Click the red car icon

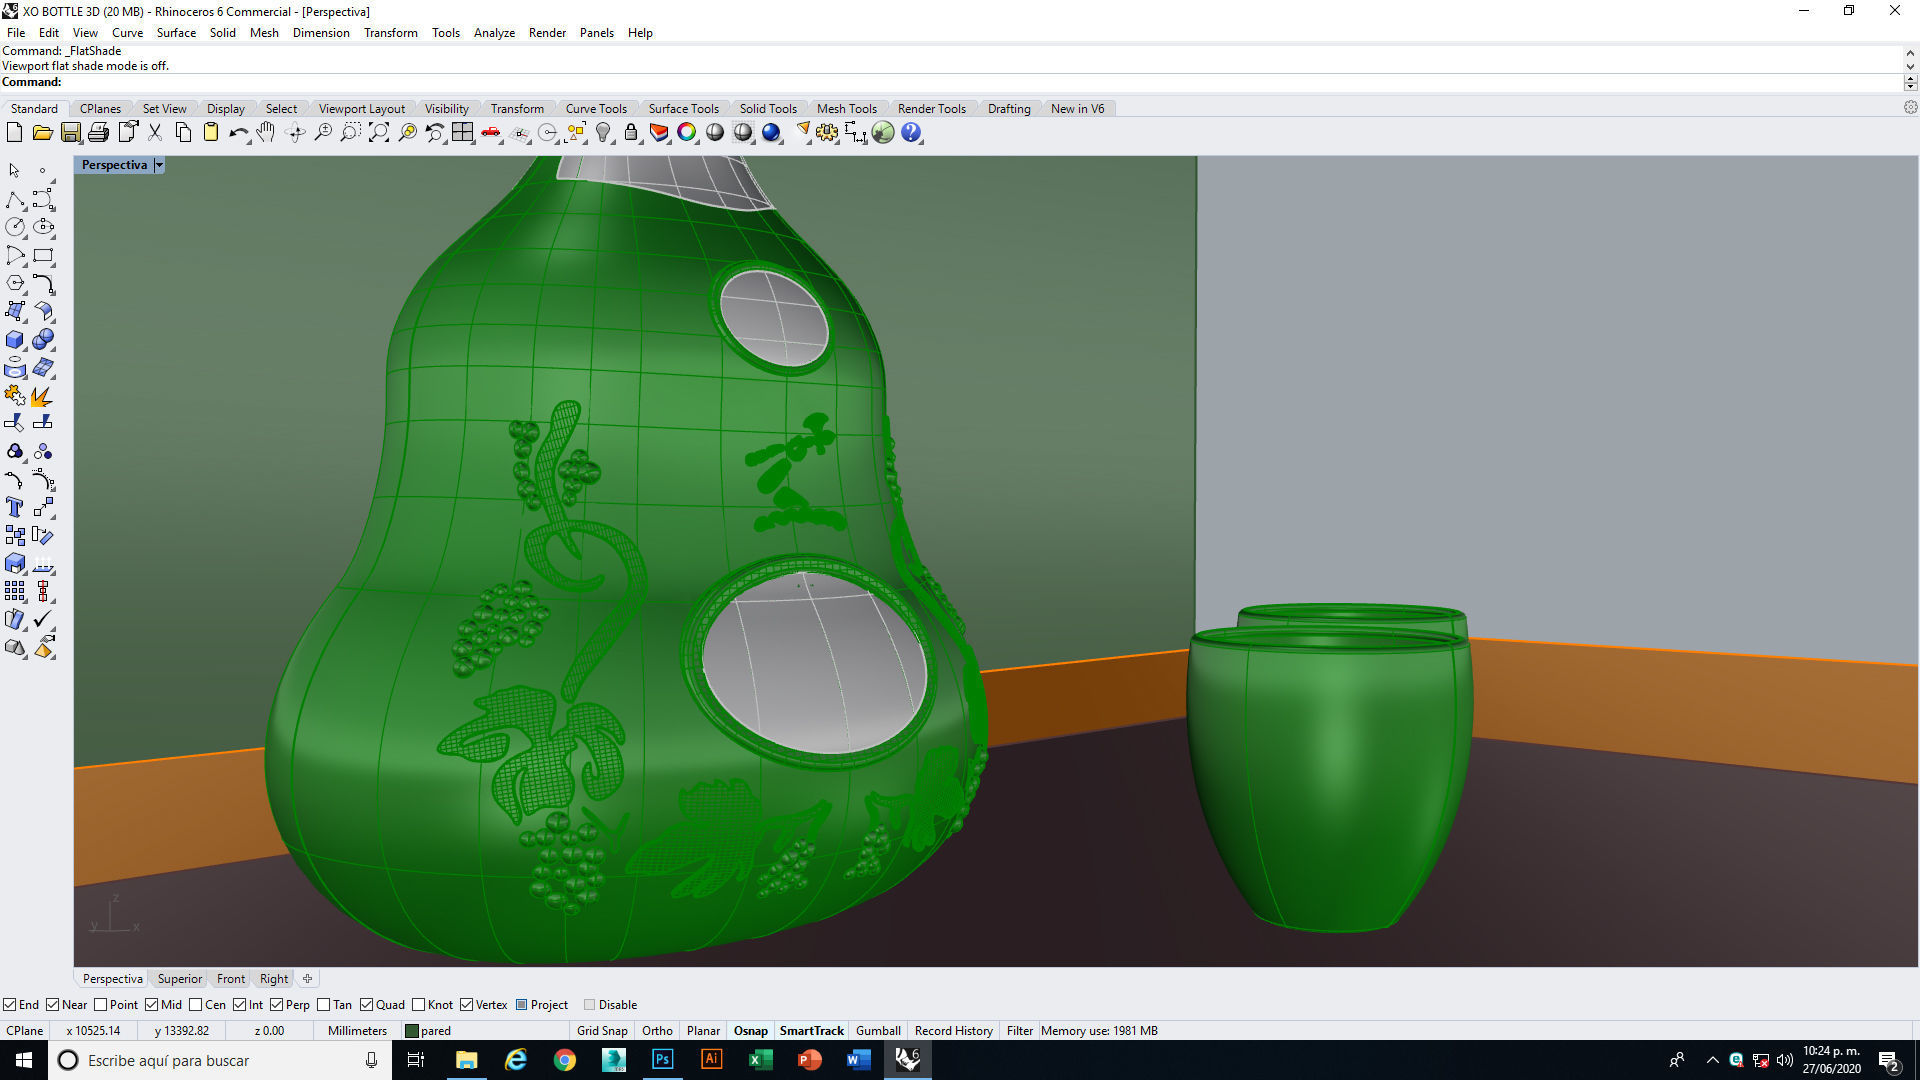click(491, 132)
